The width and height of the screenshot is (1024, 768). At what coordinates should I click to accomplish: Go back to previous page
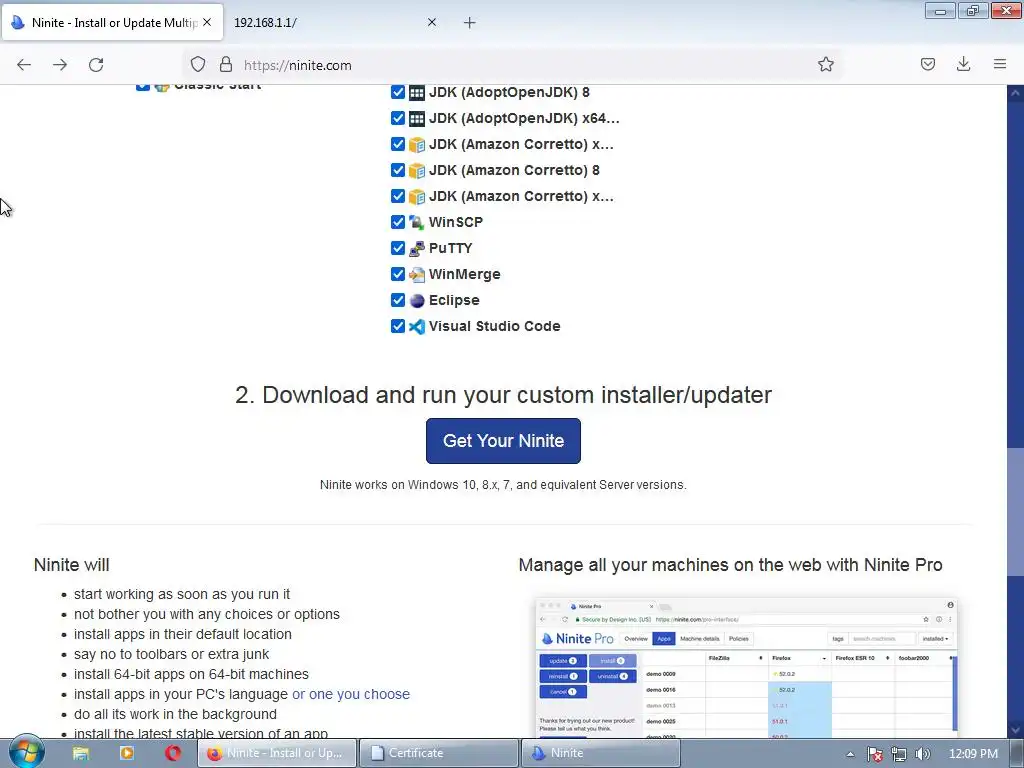[x=24, y=65]
